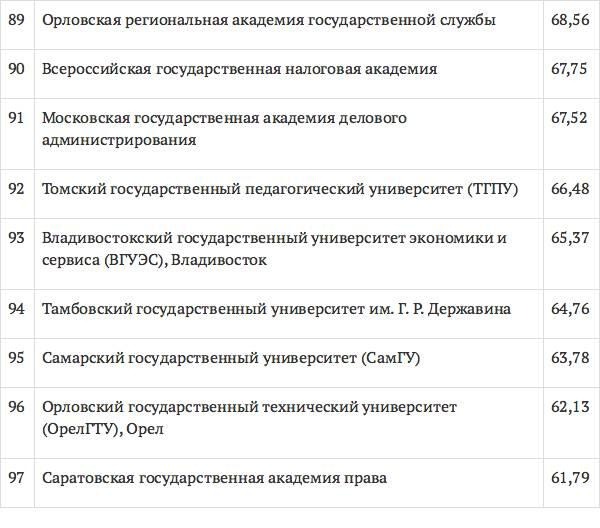Click the score 62,13
The width and height of the screenshot is (600, 528).
click(569, 407)
